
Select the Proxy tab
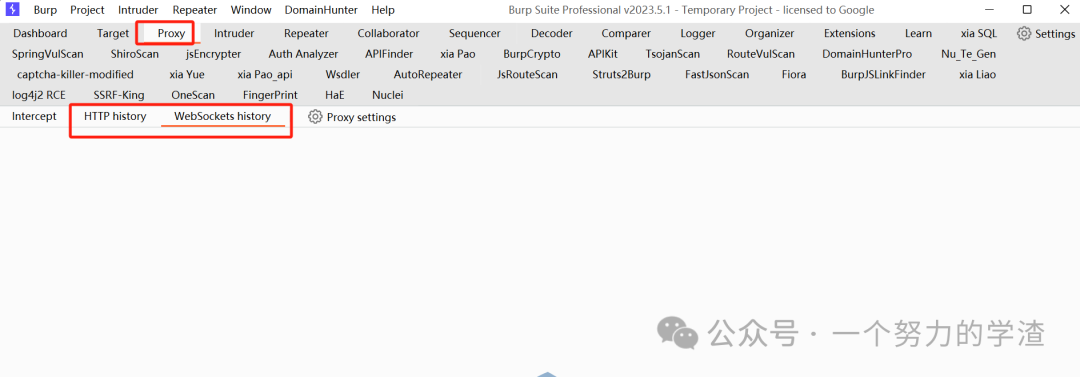point(171,33)
